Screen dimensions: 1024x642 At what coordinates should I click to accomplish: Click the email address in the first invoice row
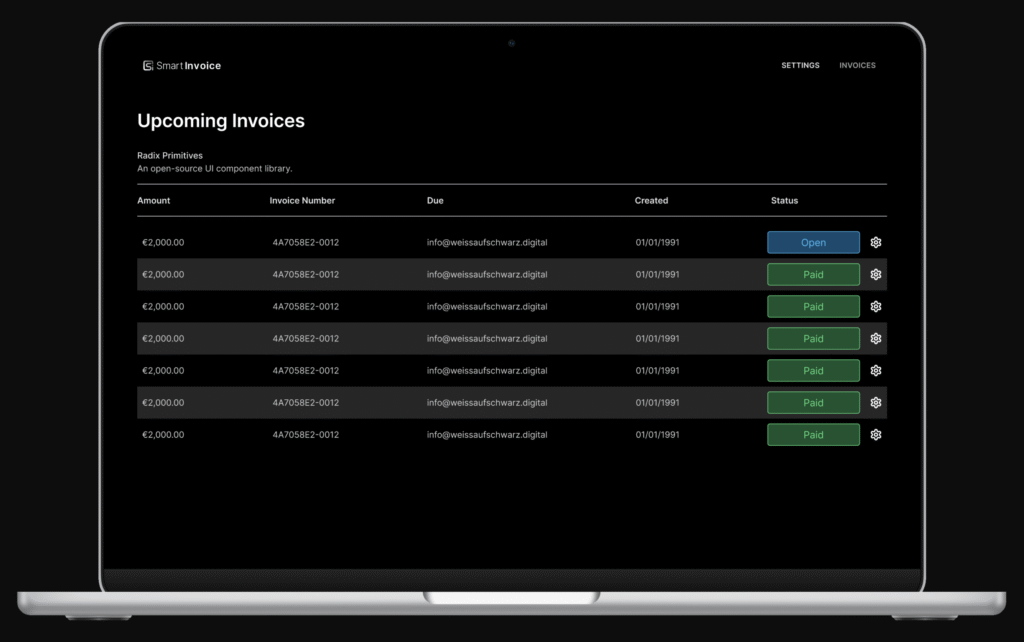point(487,243)
